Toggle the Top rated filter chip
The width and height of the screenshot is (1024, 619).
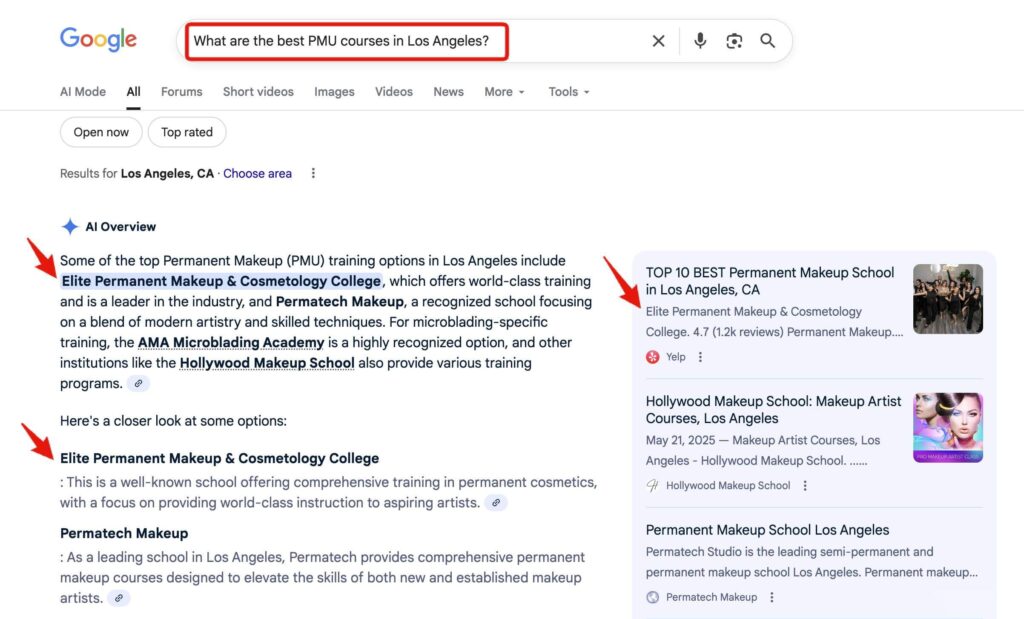pyautogui.click(x=186, y=131)
